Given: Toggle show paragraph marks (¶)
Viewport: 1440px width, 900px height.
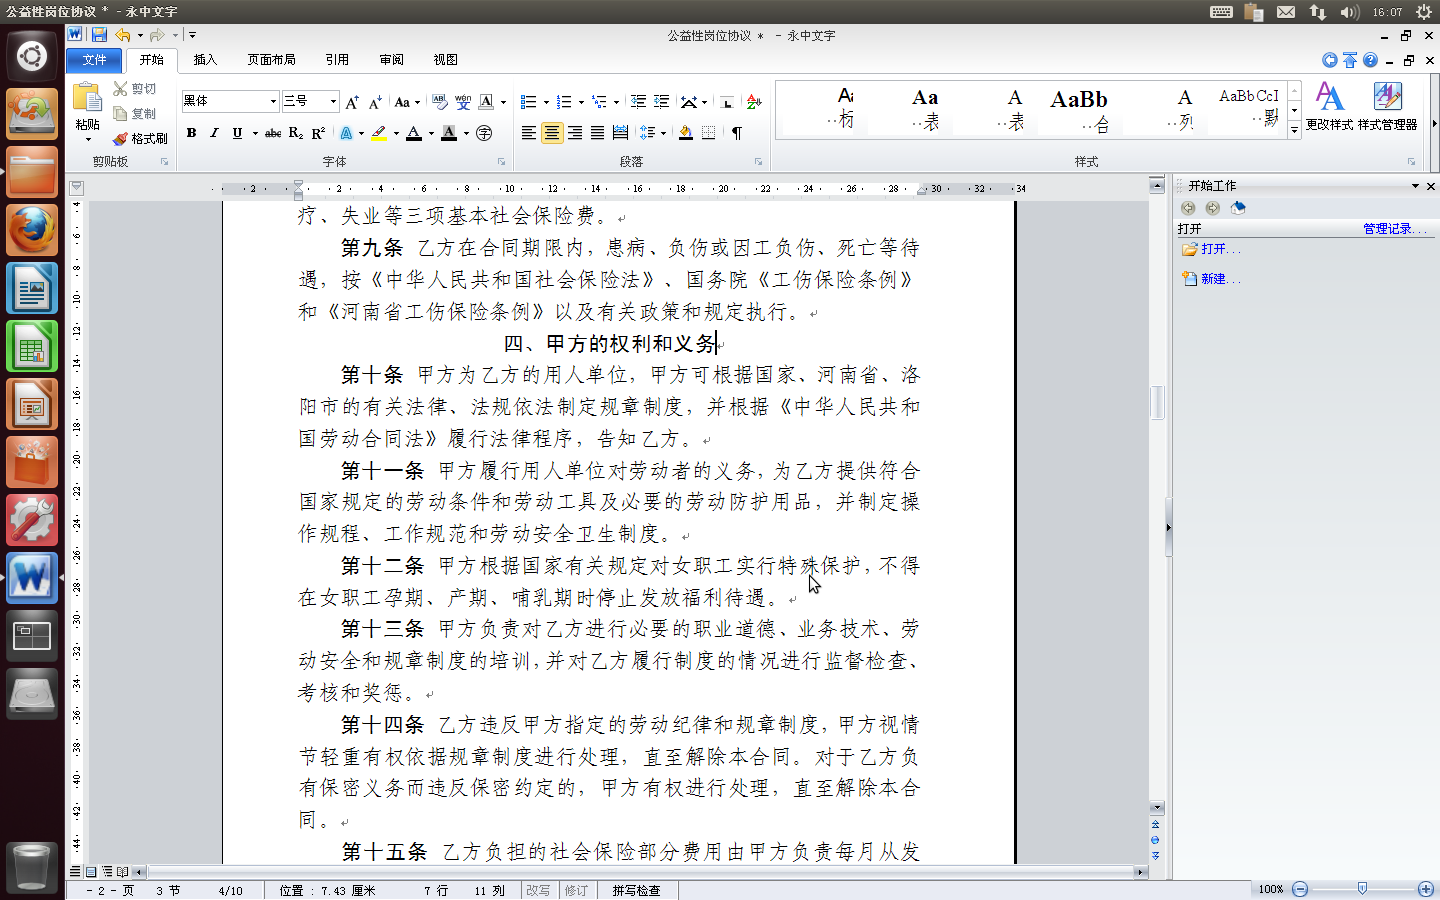Looking at the screenshot, I should 737,133.
